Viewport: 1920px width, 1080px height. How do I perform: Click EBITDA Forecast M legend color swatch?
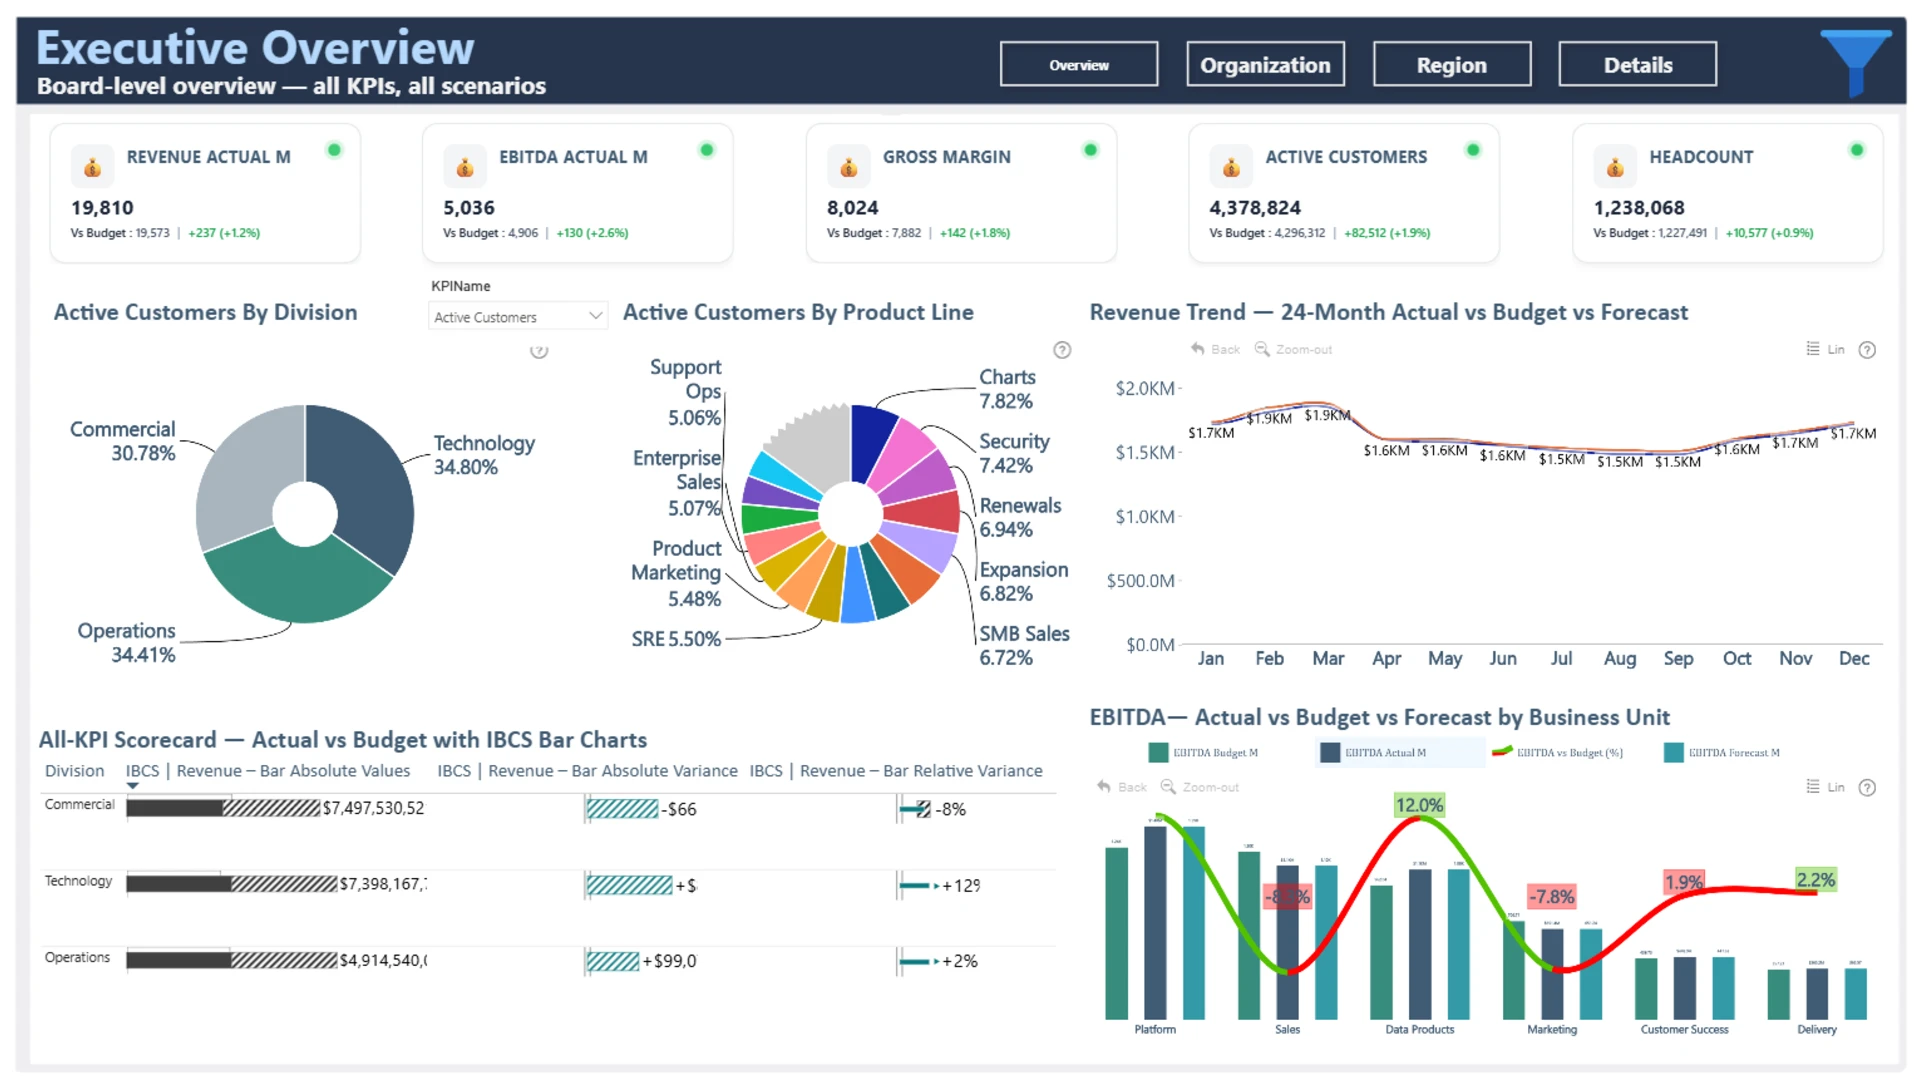pyautogui.click(x=1673, y=753)
